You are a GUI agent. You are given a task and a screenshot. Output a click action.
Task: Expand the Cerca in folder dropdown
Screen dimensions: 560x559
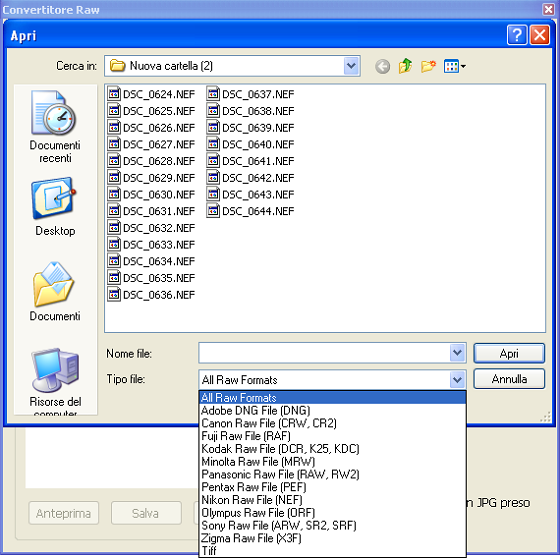(x=351, y=66)
